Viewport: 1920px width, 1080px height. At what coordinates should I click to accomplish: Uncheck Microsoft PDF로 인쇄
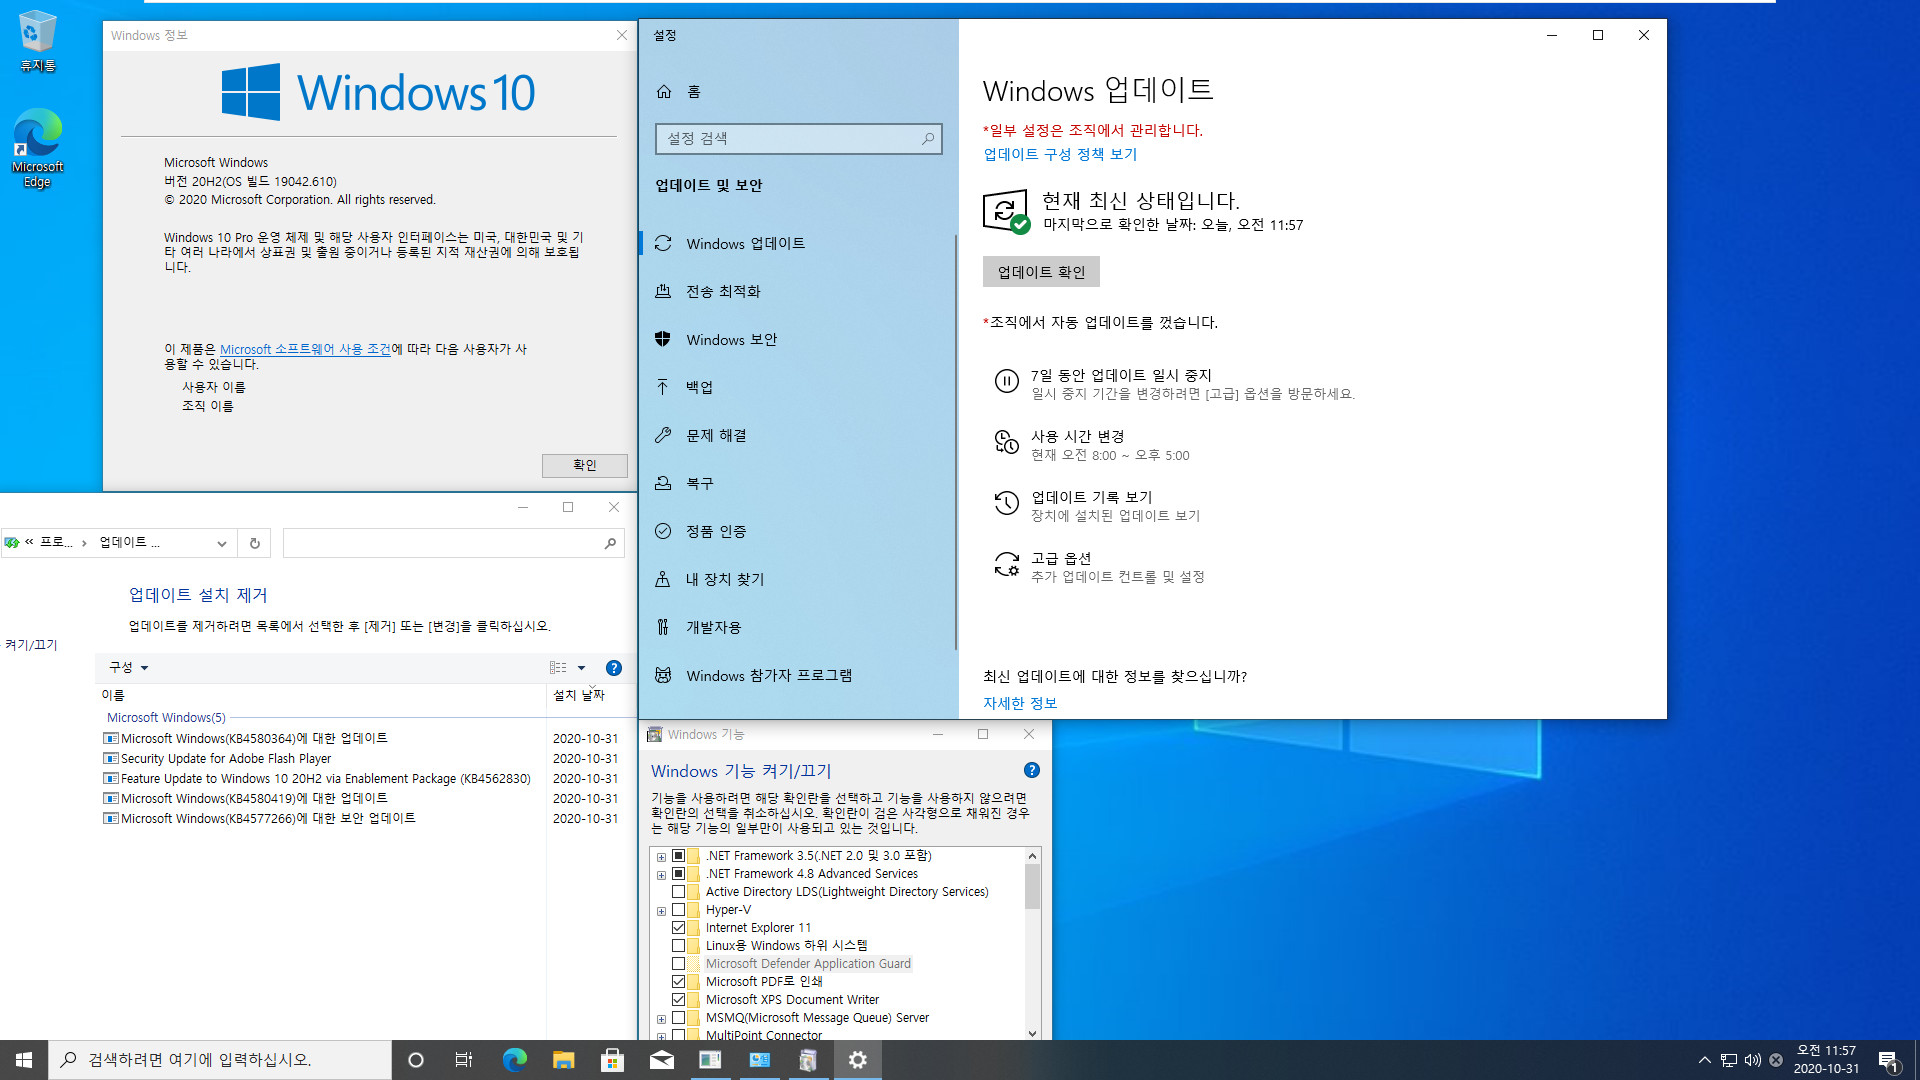(678, 982)
